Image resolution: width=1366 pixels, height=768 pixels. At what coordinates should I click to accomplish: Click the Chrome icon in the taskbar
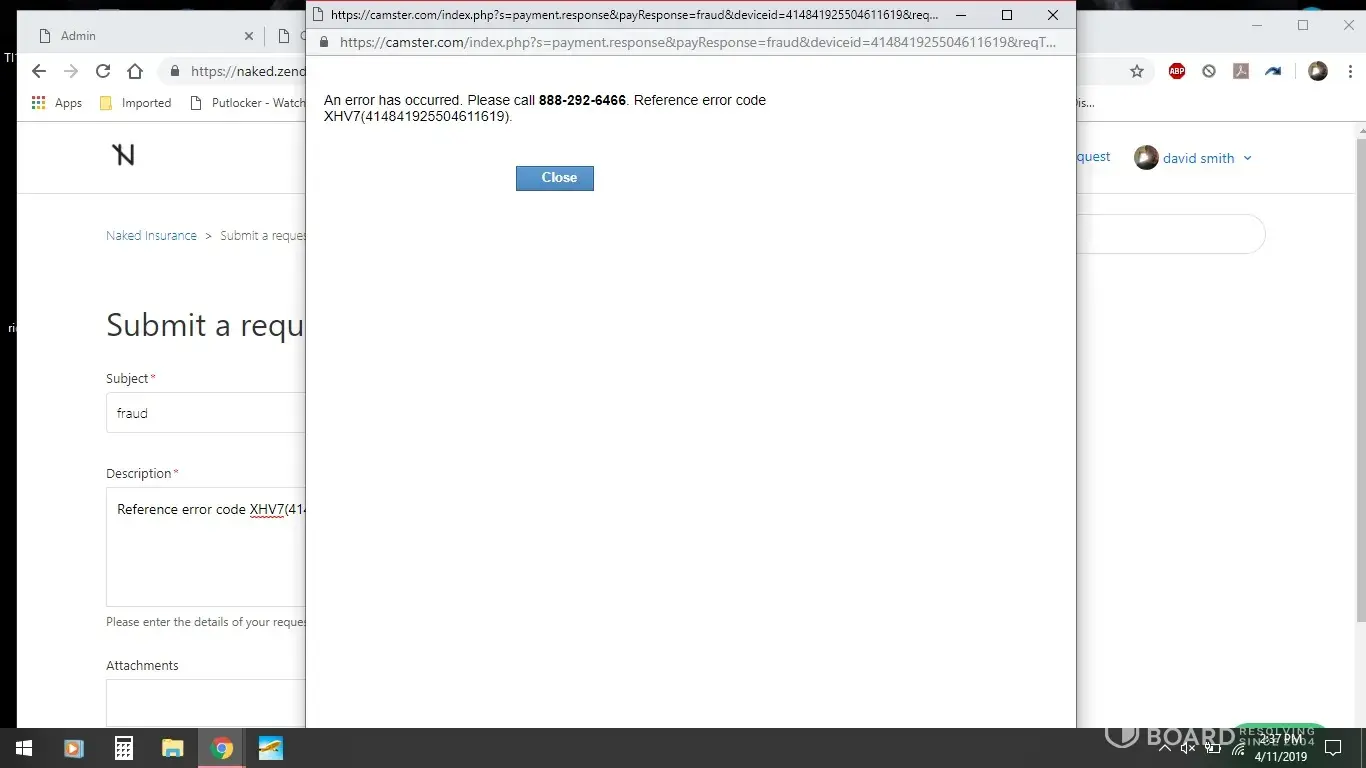[x=222, y=748]
